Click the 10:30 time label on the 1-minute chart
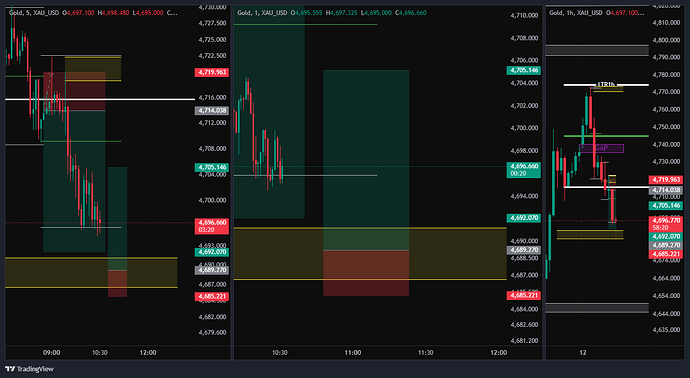Viewport: 690px width, 378px height. (x=279, y=352)
